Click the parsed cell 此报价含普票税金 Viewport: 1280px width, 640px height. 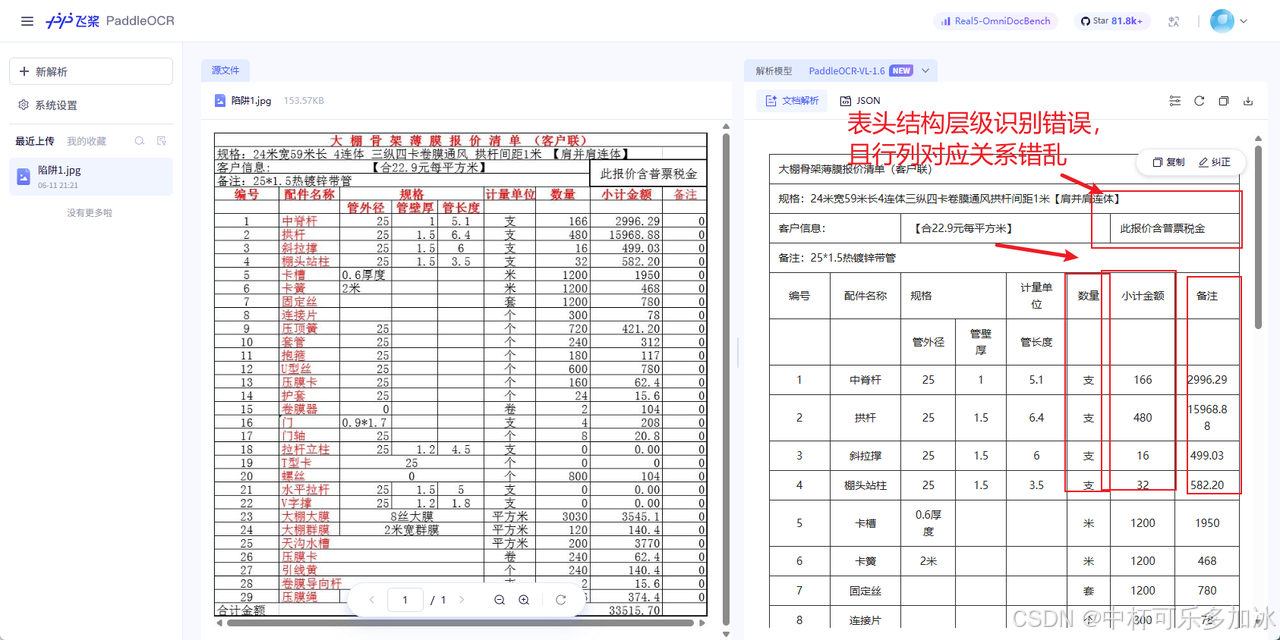pyautogui.click(x=1162, y=229)
